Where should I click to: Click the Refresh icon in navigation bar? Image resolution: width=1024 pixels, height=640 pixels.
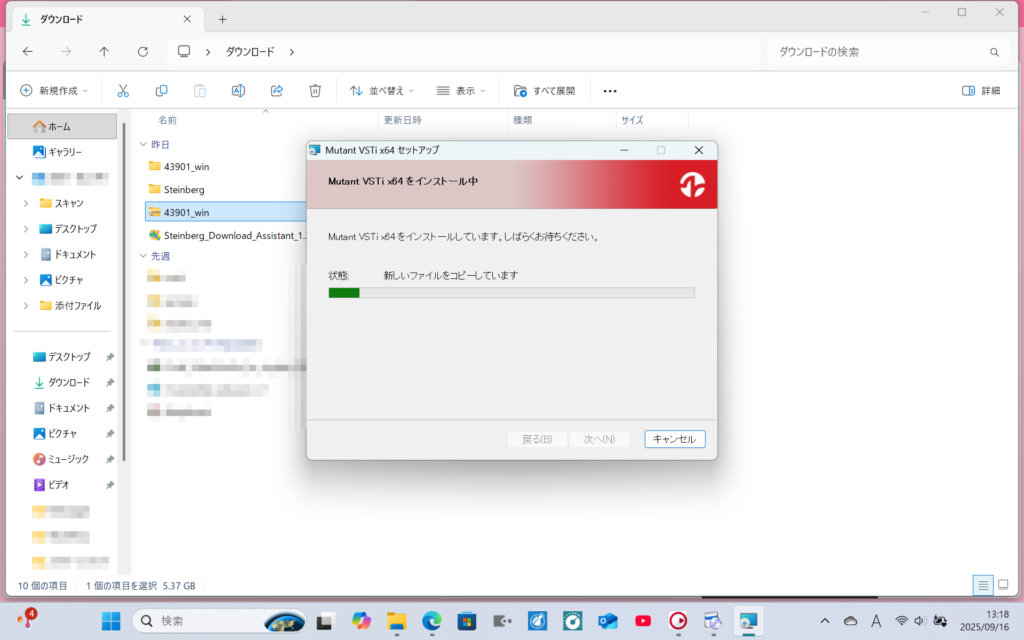143,52
